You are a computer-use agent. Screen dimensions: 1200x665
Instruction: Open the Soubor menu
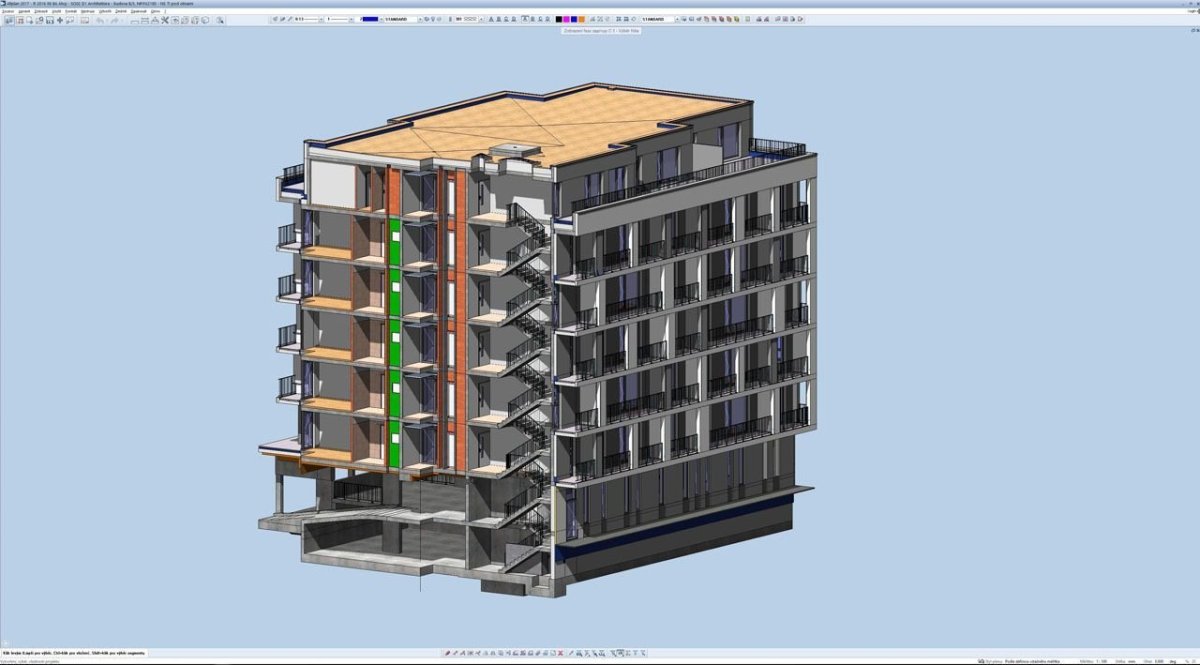7,11
